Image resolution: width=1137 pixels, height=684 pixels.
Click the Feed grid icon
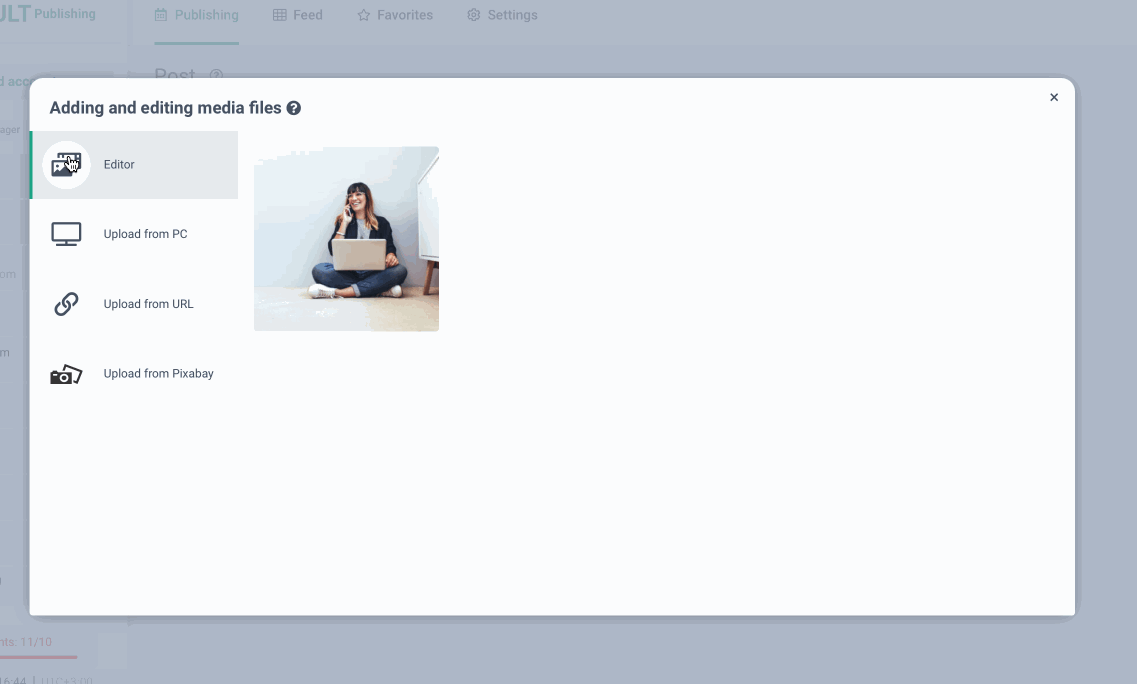280,15
